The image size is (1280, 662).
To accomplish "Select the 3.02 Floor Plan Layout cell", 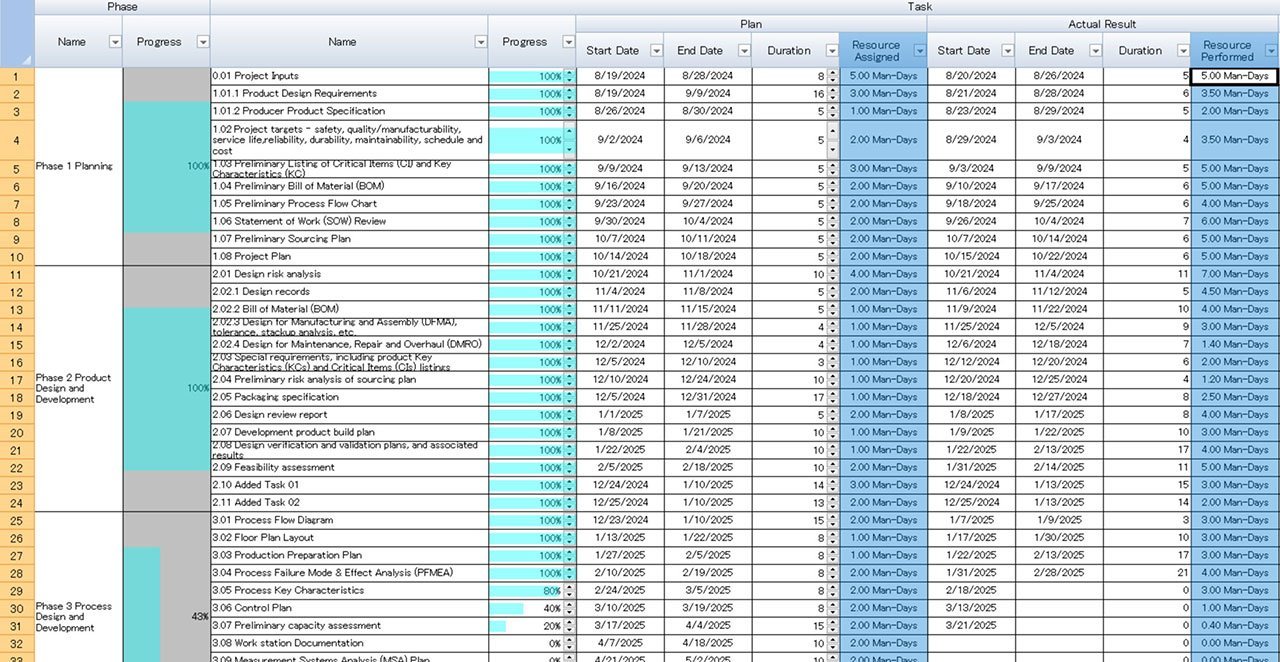I will tap(349, 538).
